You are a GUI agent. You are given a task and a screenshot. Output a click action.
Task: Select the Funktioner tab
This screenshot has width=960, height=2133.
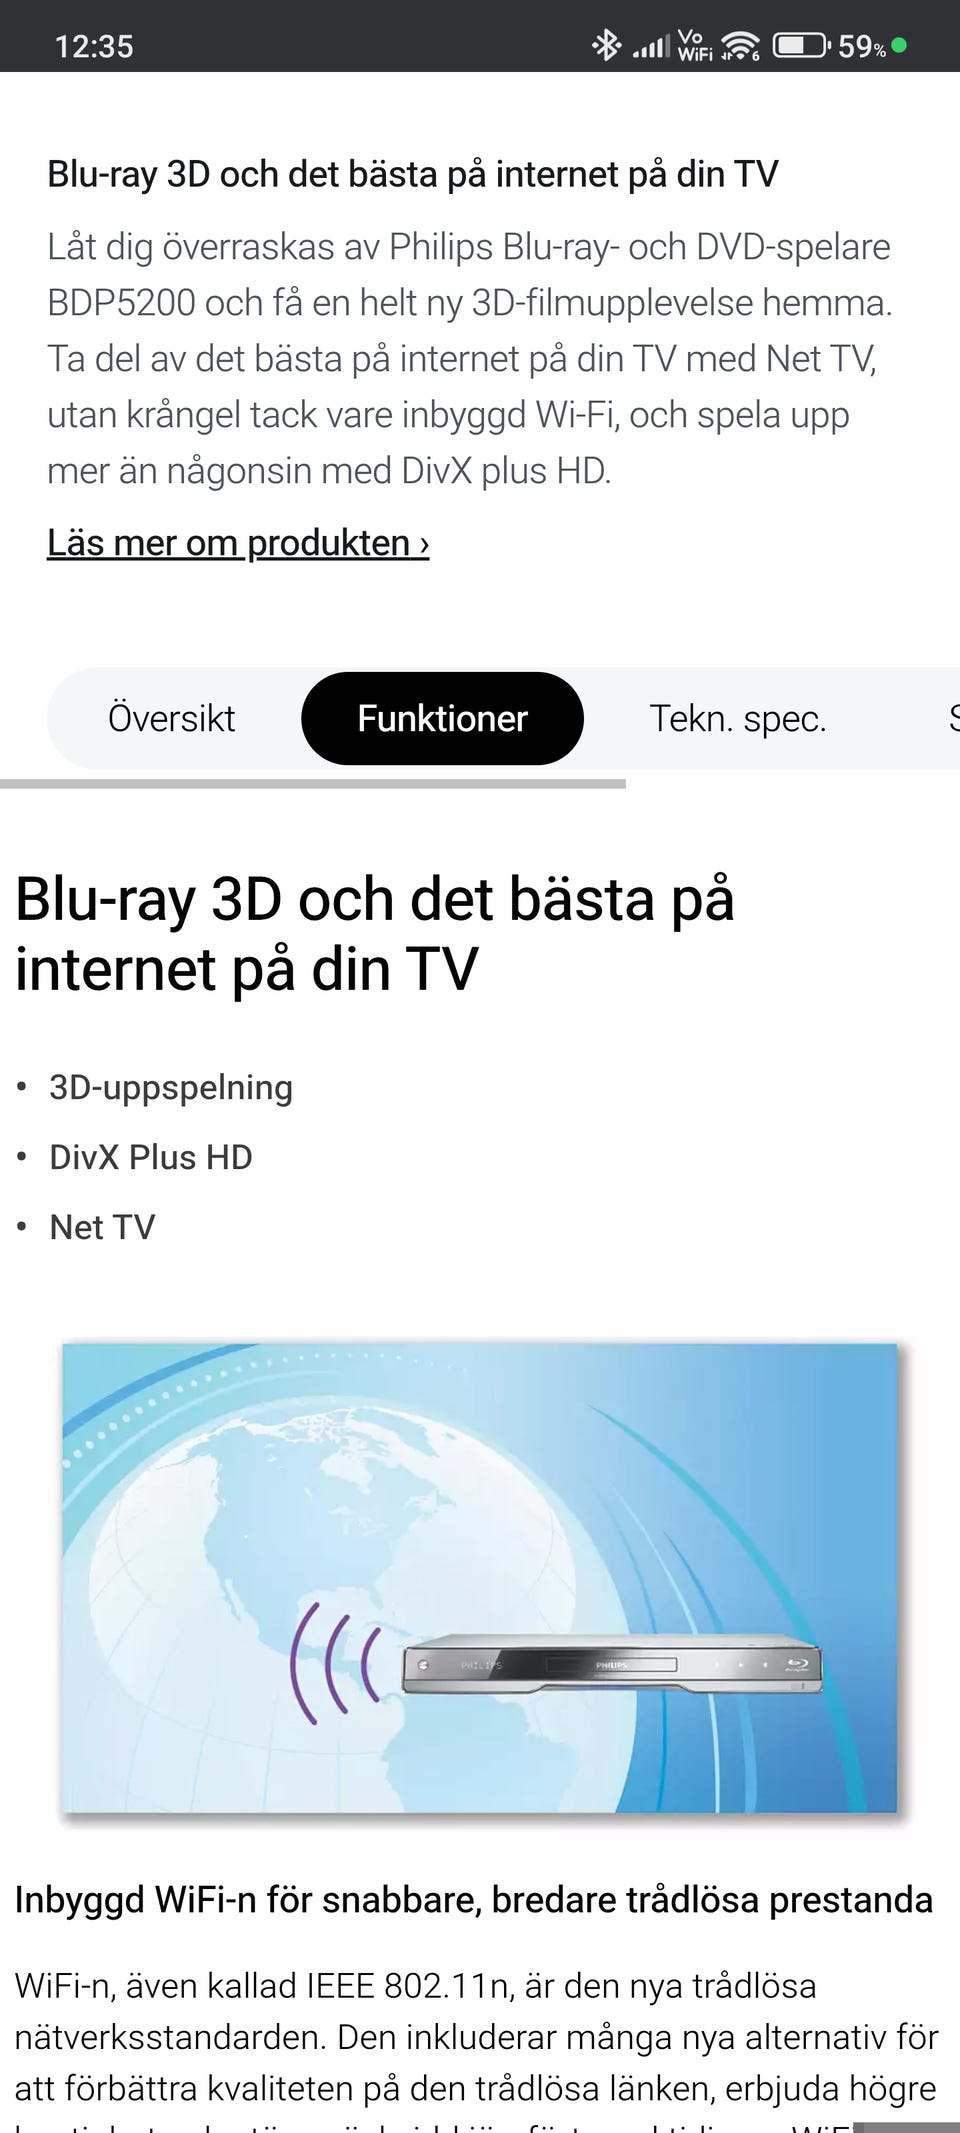442,718
